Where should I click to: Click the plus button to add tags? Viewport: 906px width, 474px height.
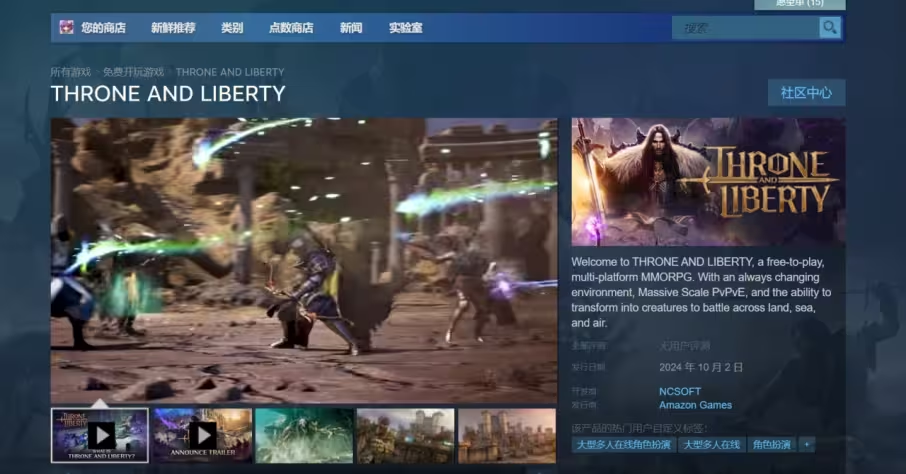coord(807,444)
